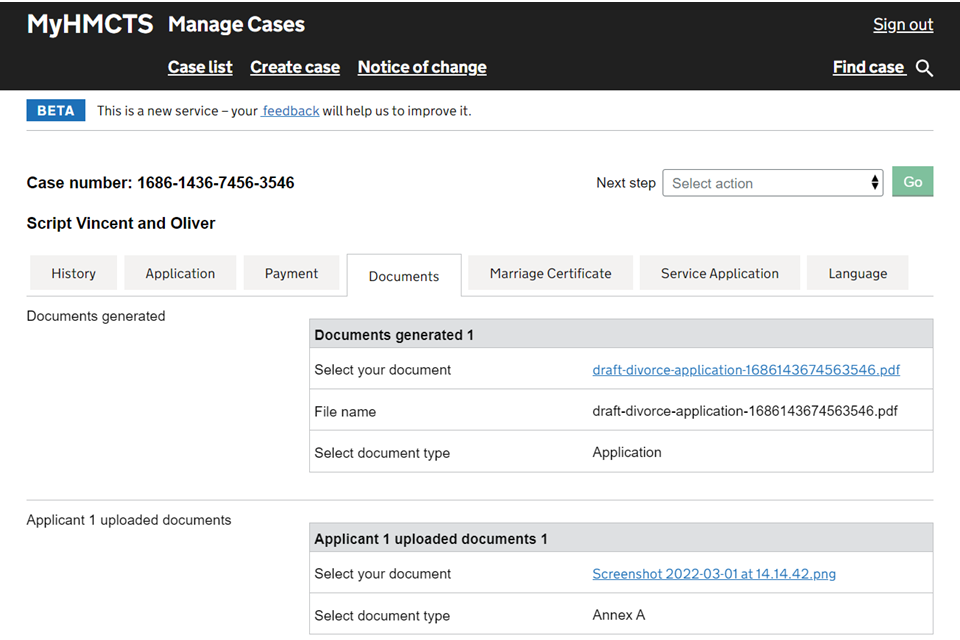
Task: Click the Find case link
Action: click(868, 67)
